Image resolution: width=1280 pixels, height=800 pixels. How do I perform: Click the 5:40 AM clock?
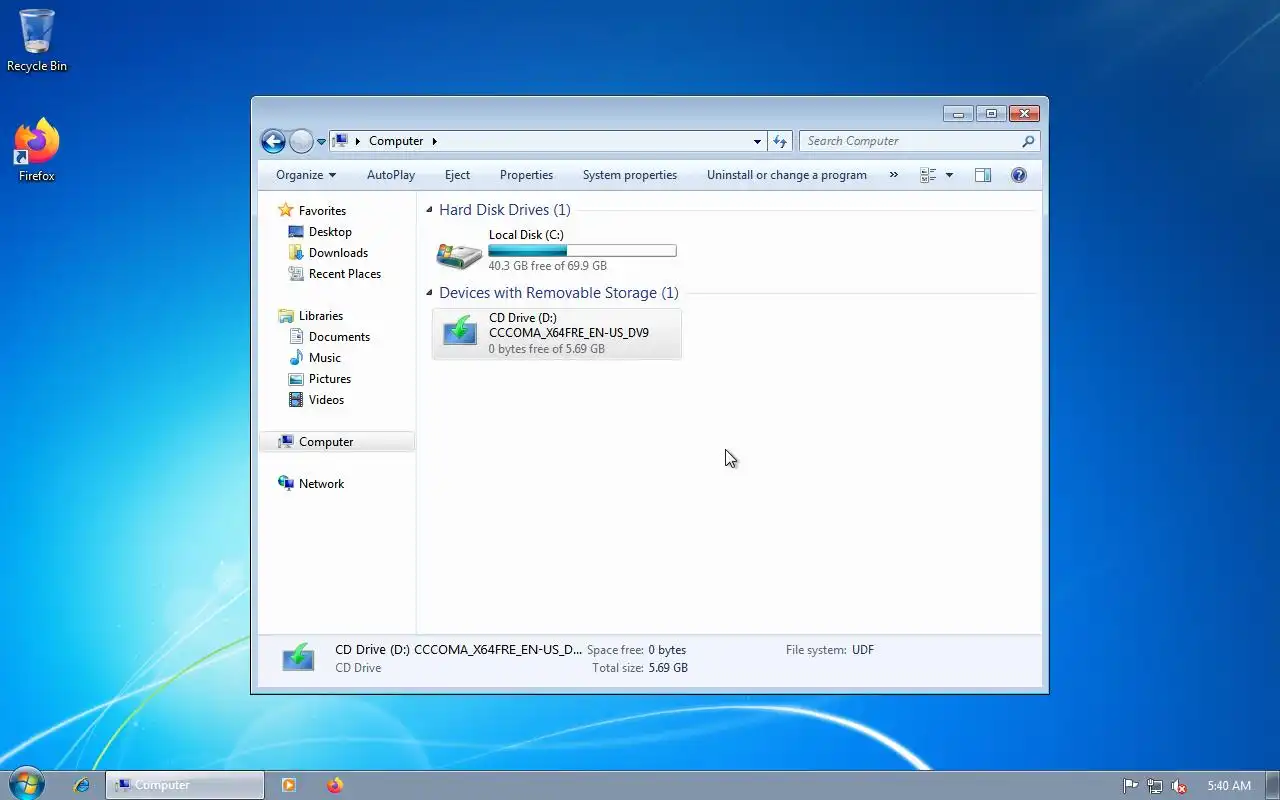click(1229, 786)
